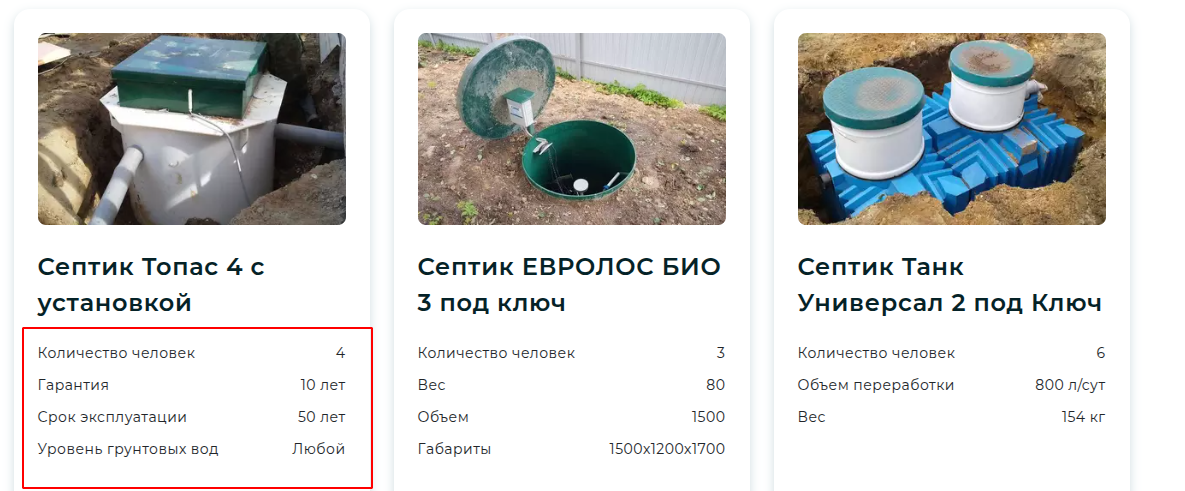This screenshot has height=491, width=1185.
Task: Click the 154 кг weight value
Action: (x=1083, y=417)
